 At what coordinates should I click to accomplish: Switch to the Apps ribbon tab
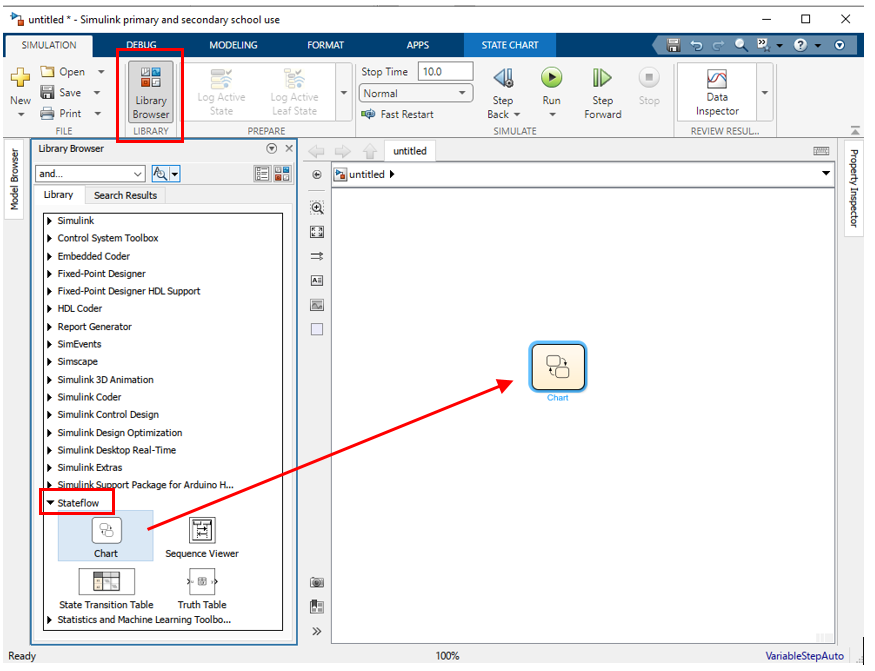417,45
